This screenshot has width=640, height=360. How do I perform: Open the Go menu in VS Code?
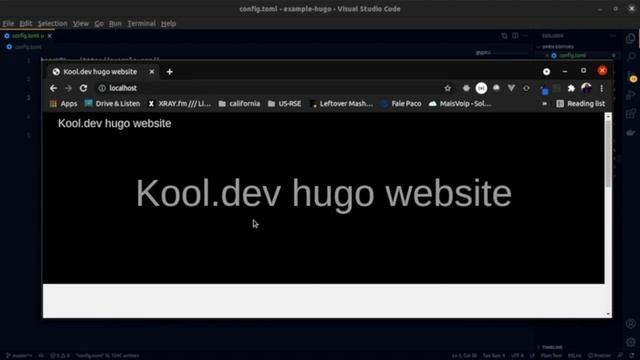(x=99, y=24)
